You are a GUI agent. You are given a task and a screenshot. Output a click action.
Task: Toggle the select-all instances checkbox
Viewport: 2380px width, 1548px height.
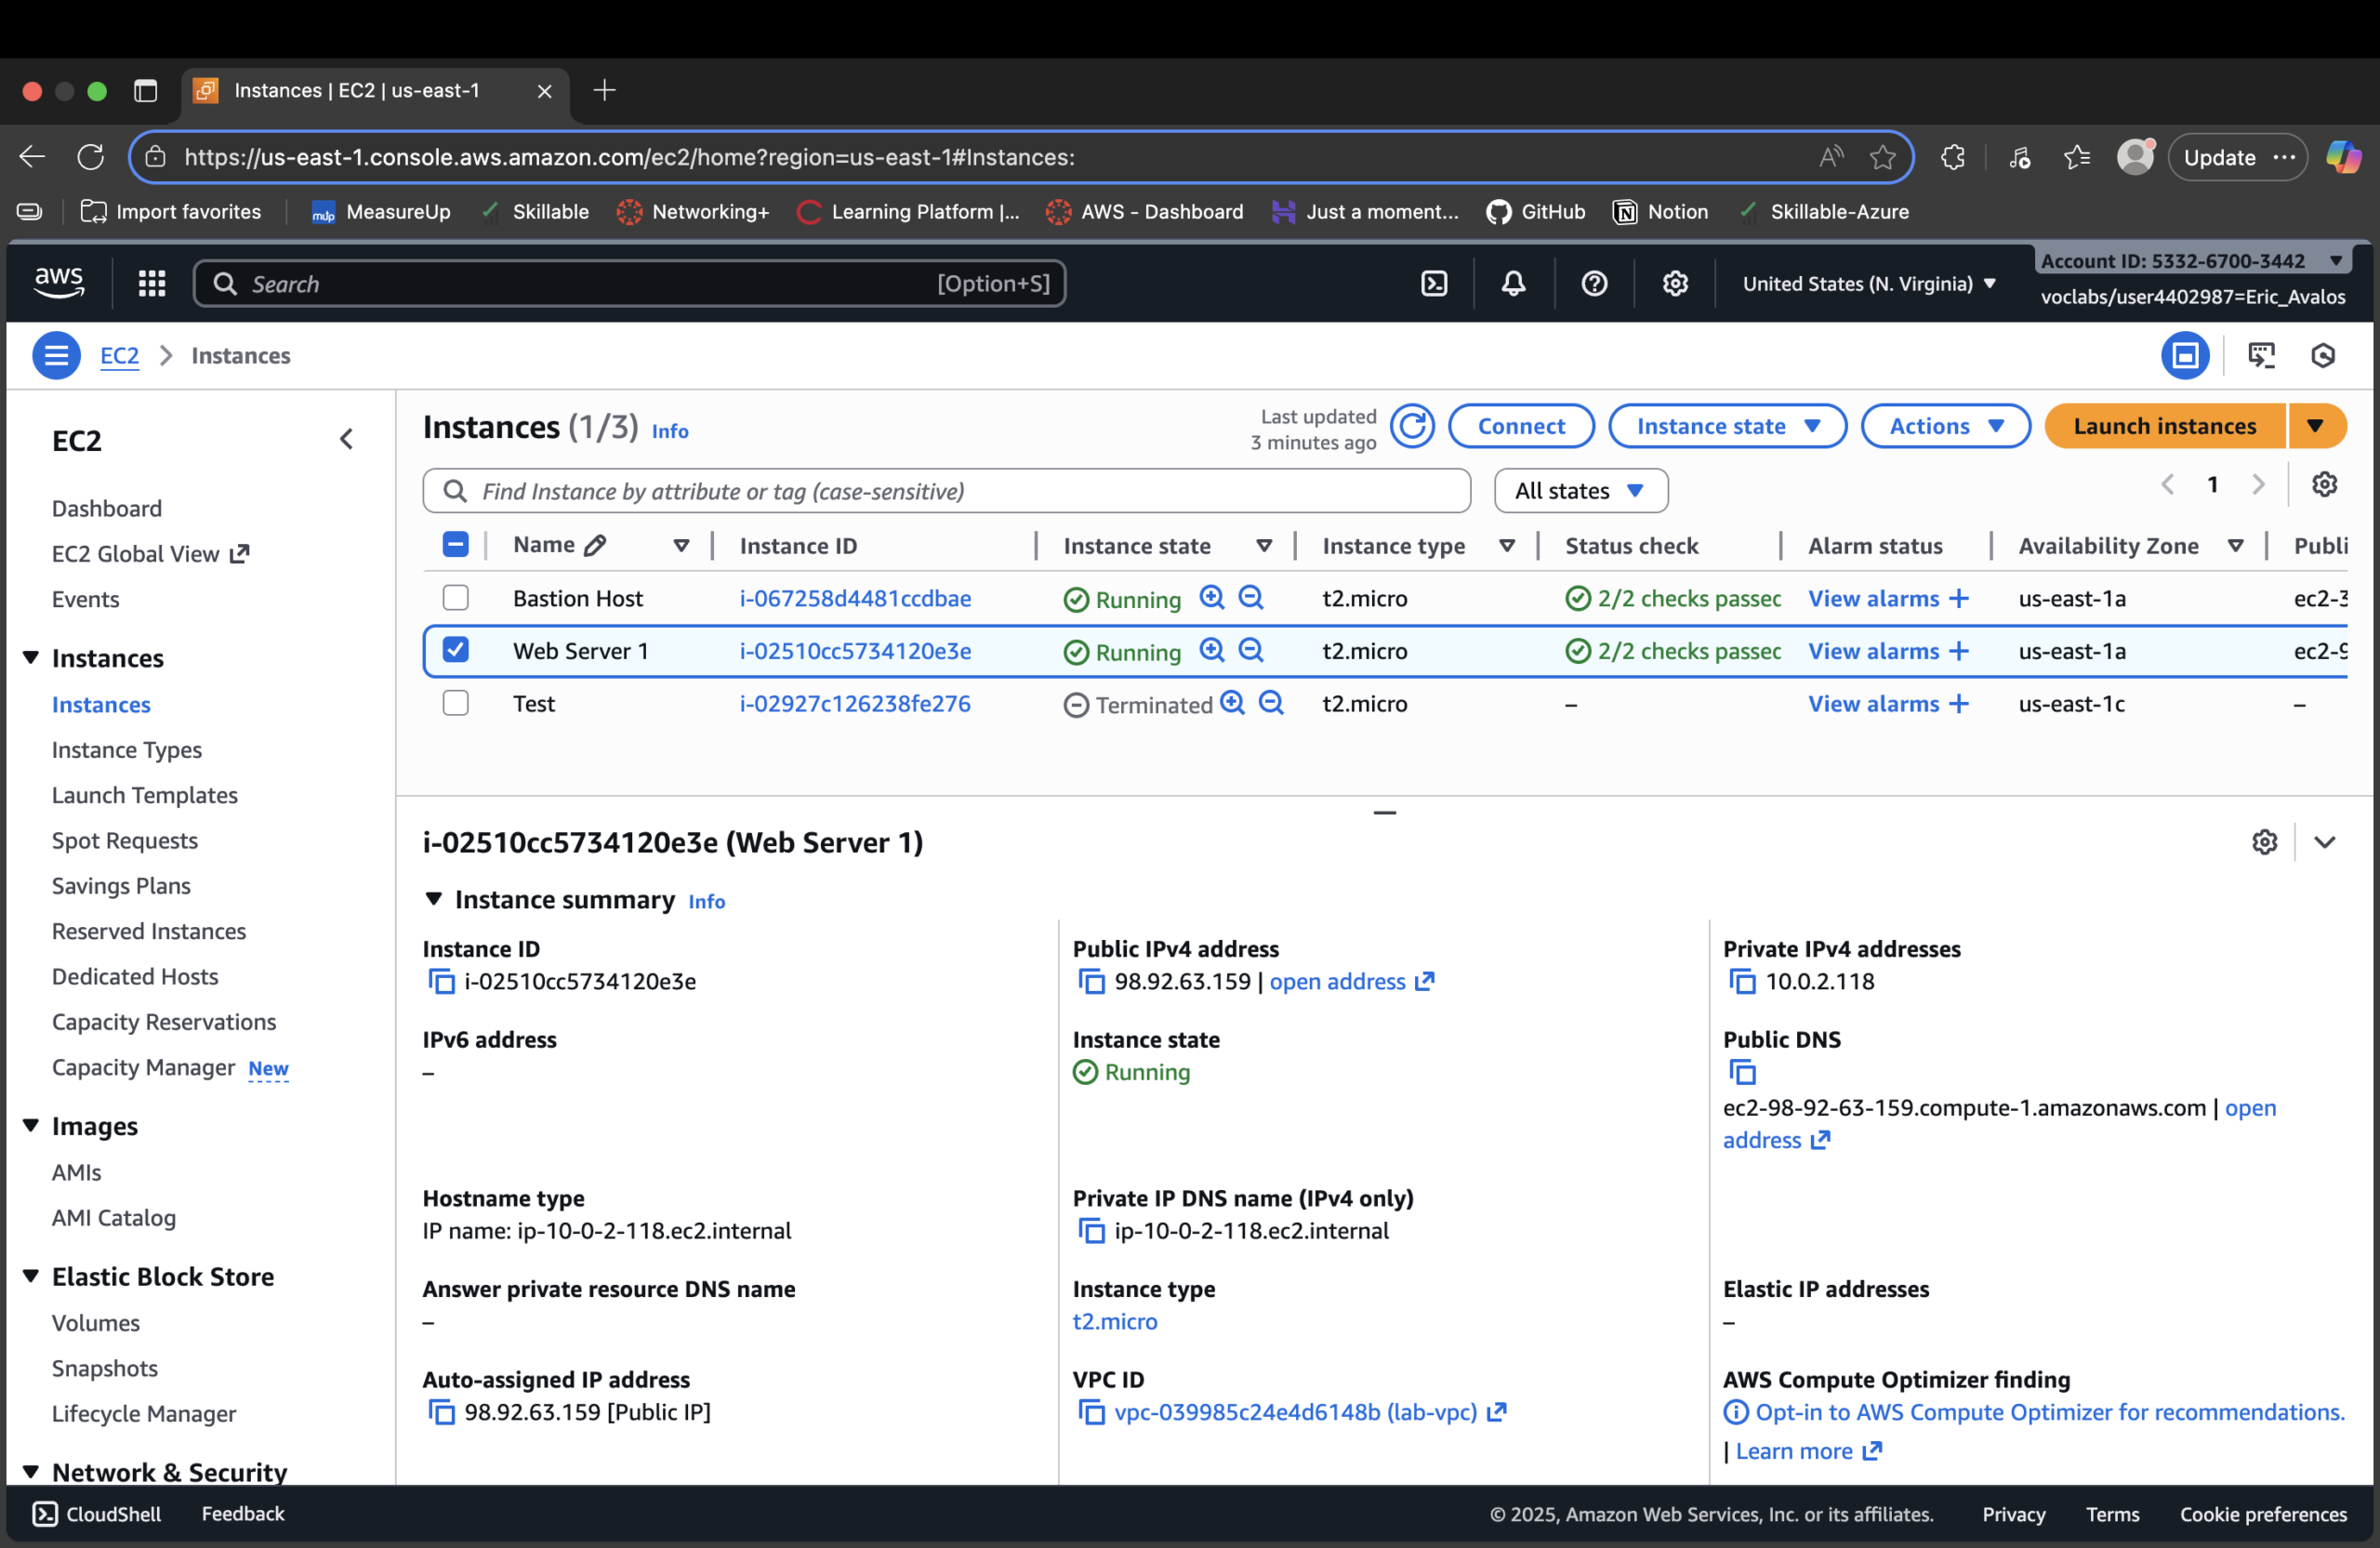coord(456,544)
